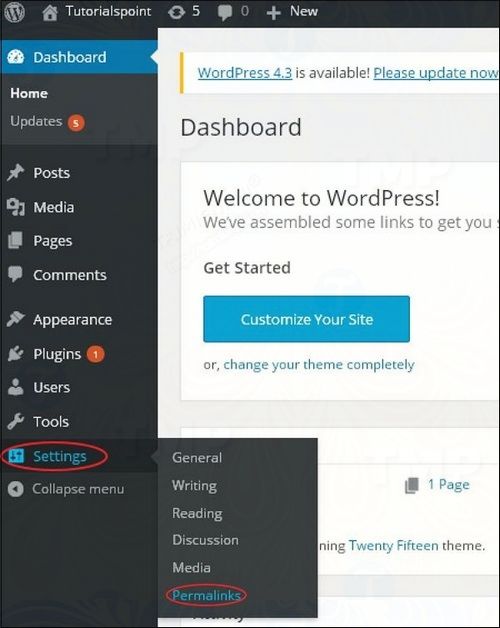Viewport: 500px width, 628px height.
Task: Click the plus New content icon
Action: [x=273, y=13]
